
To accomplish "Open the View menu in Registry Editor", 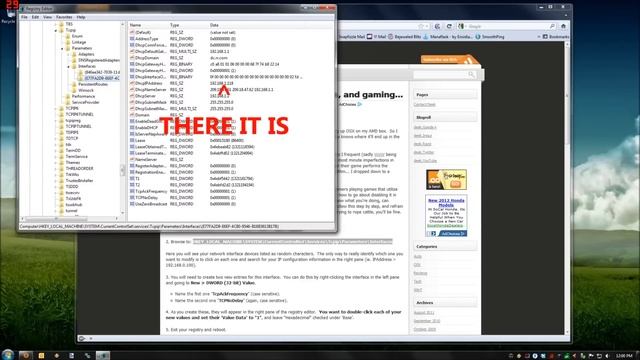I will point(47,17).
